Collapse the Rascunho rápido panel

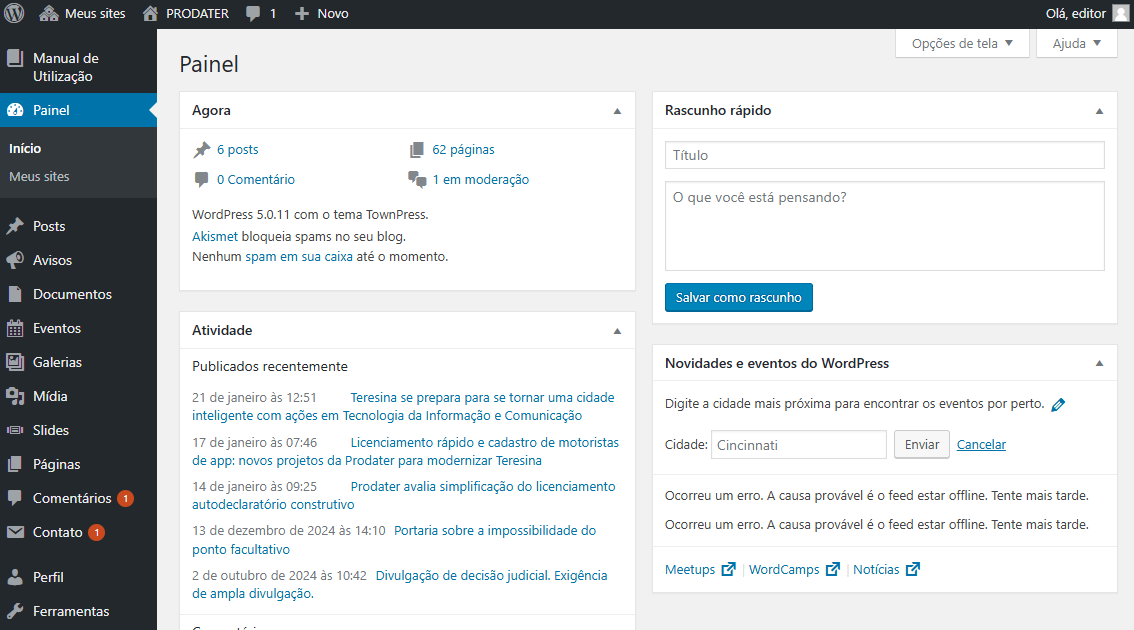click(1099, 111)
